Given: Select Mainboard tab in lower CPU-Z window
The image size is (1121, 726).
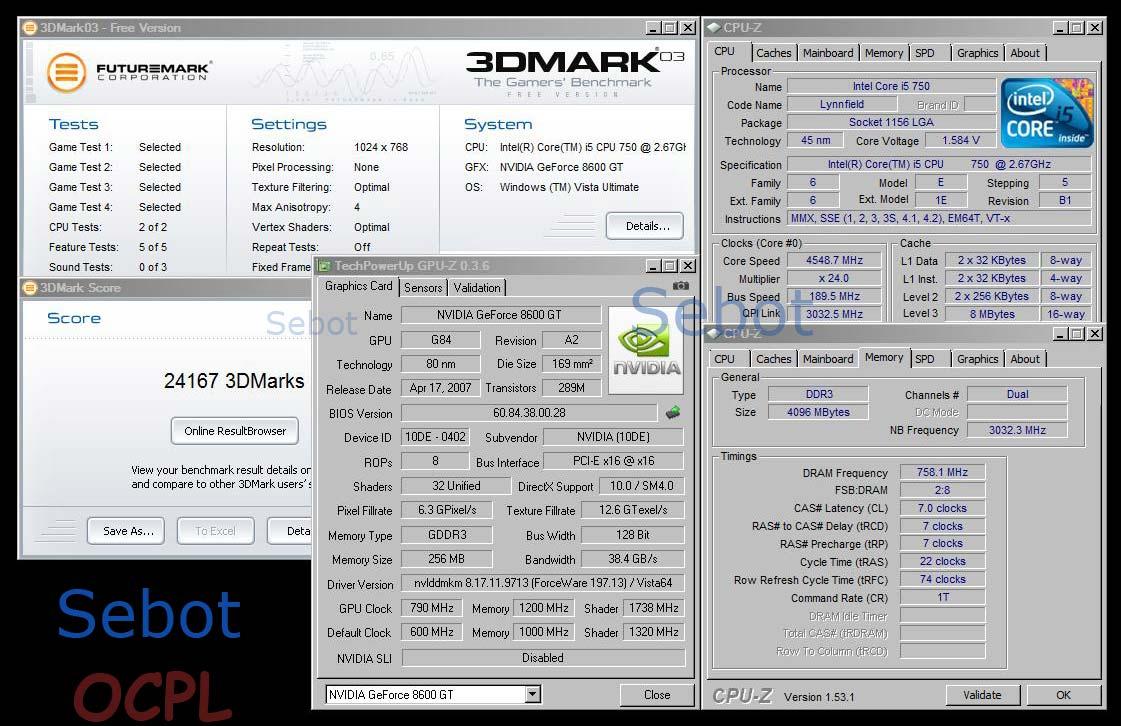Looking at the screenshot, I should point(828,359).
